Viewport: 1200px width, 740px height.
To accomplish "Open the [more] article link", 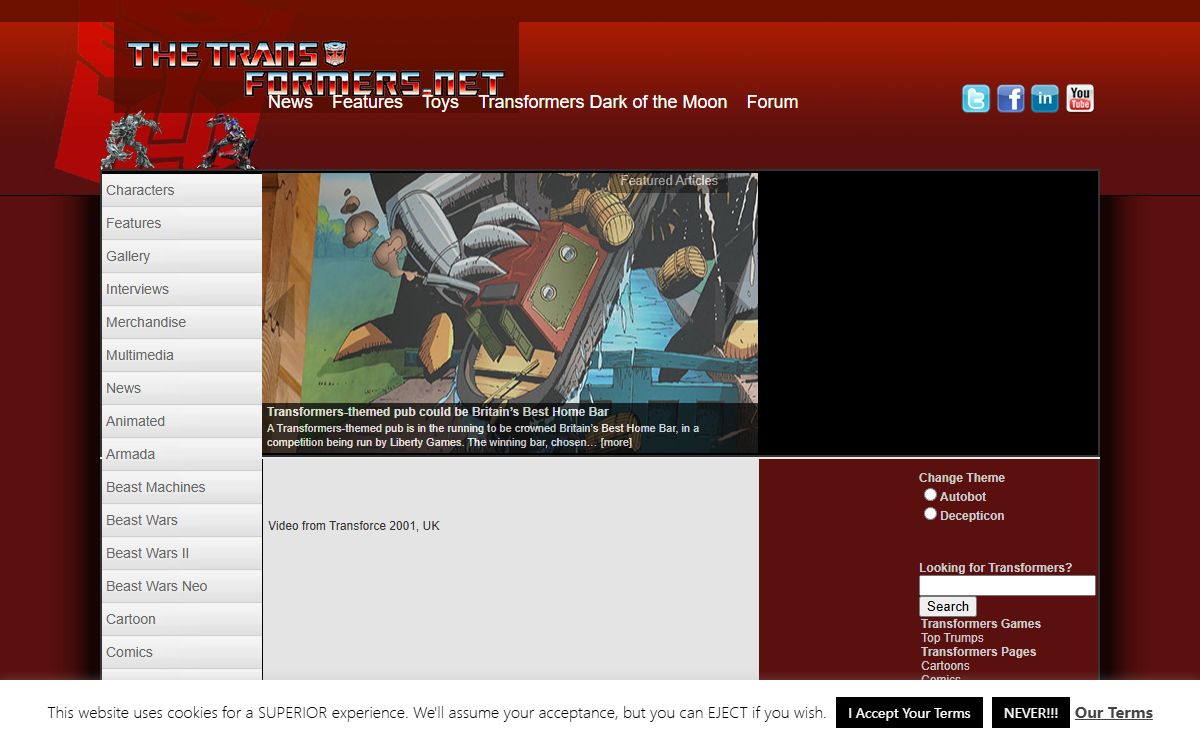I will point(616,442).
